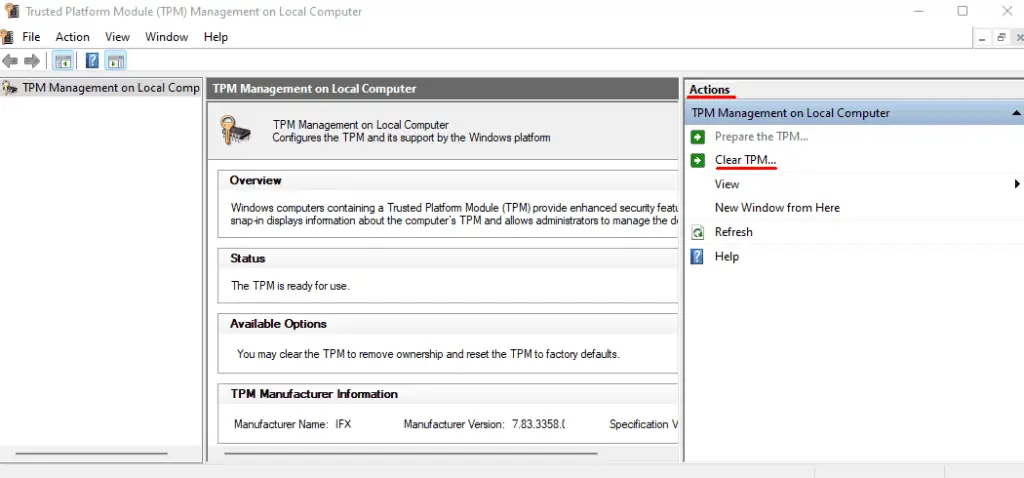
Task: Click the Help question mark icon in Actions
Action: point(697,256)
